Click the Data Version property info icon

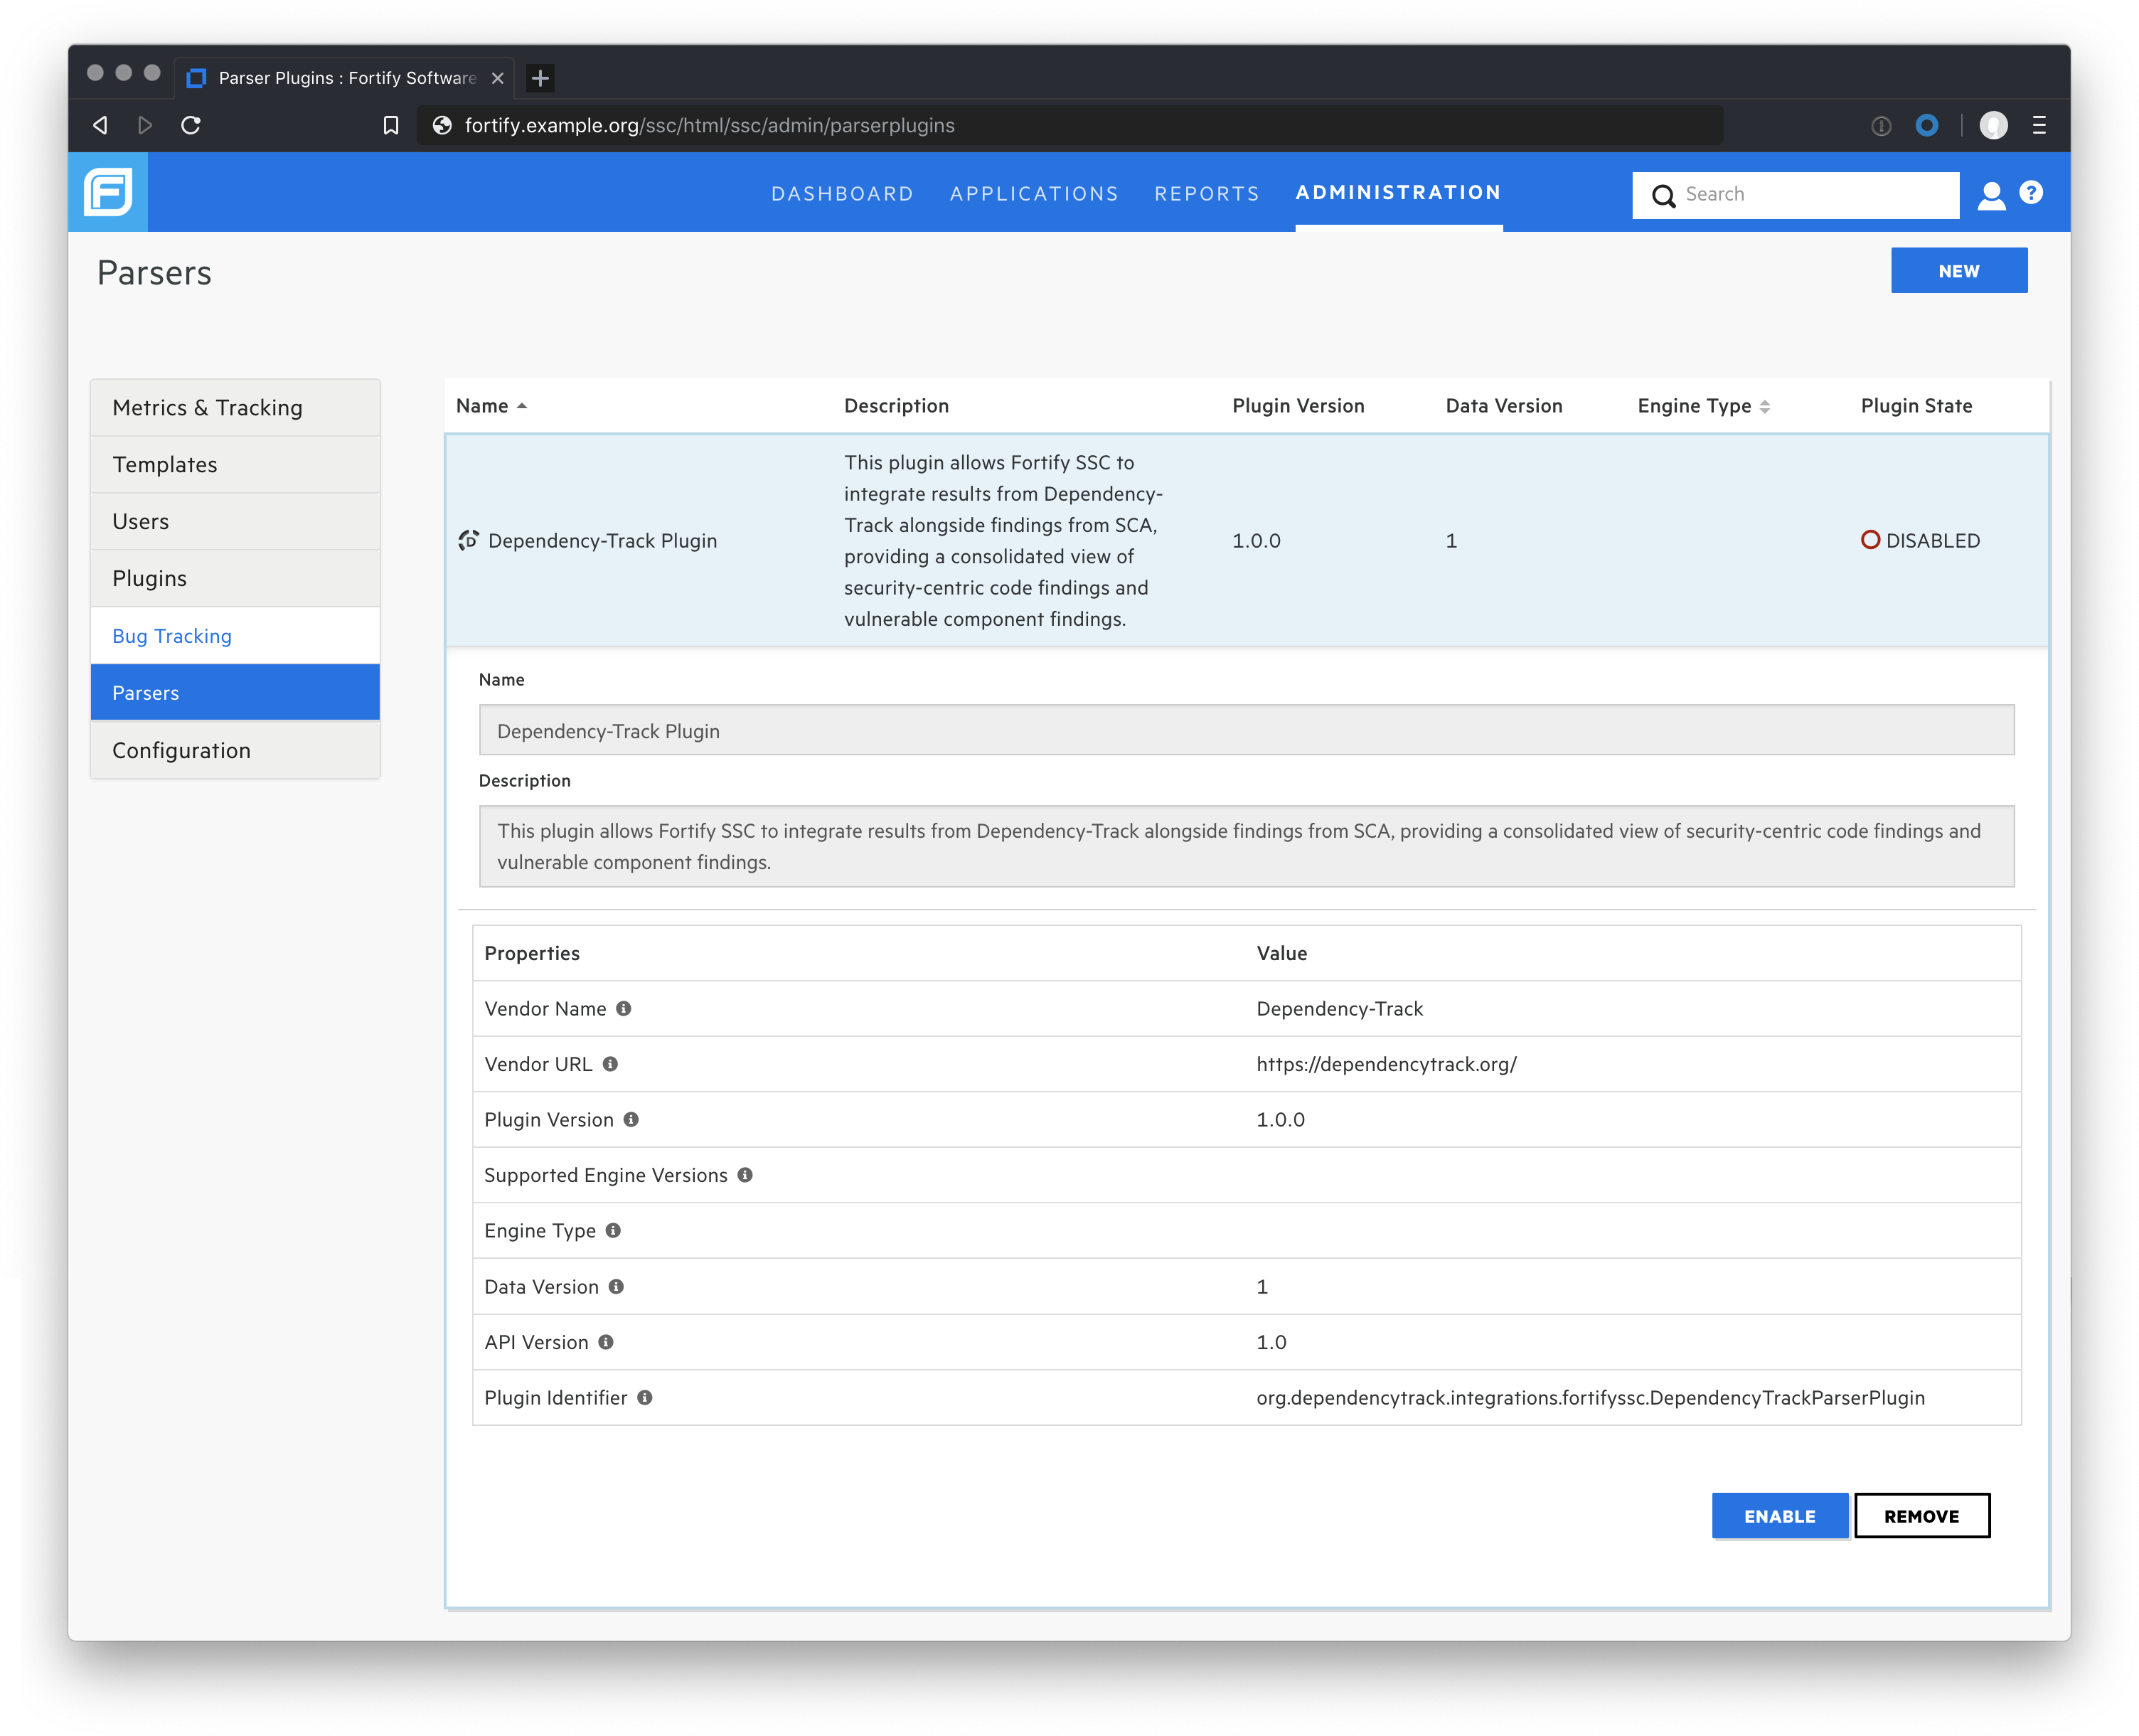(x=616, y=1286)
